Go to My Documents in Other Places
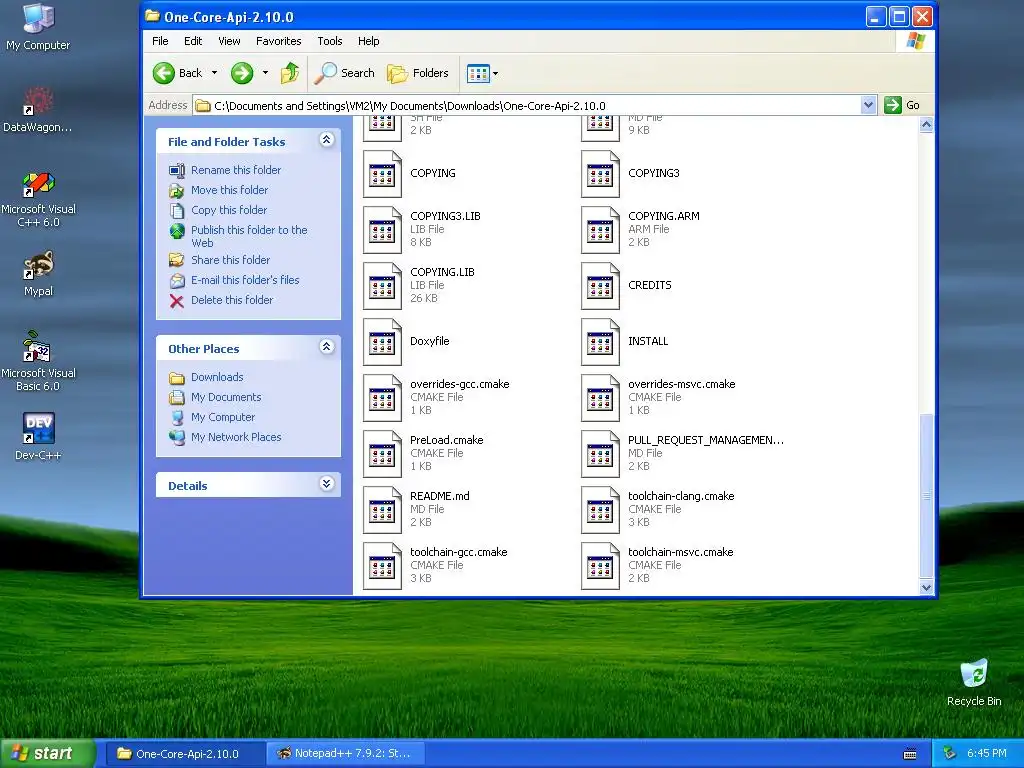1024x768 pixels. (x=226, y=397)
